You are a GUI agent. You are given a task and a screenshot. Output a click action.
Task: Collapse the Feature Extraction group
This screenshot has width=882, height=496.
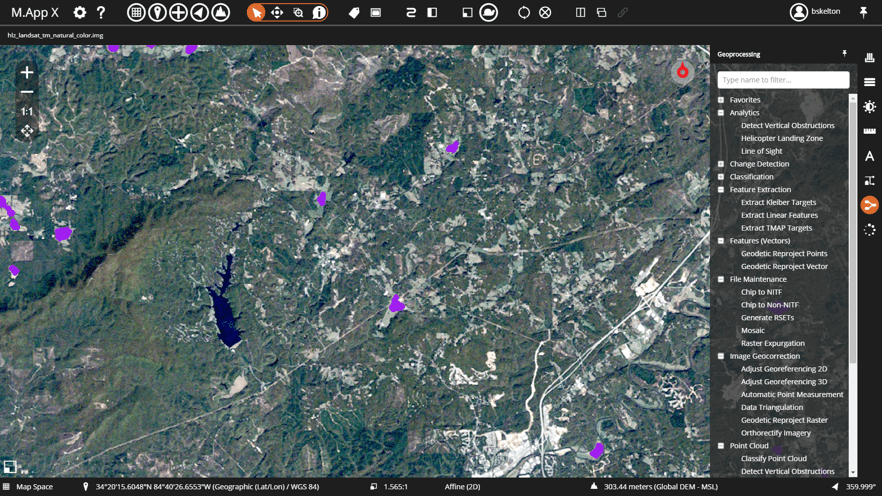tap(721, 190)
